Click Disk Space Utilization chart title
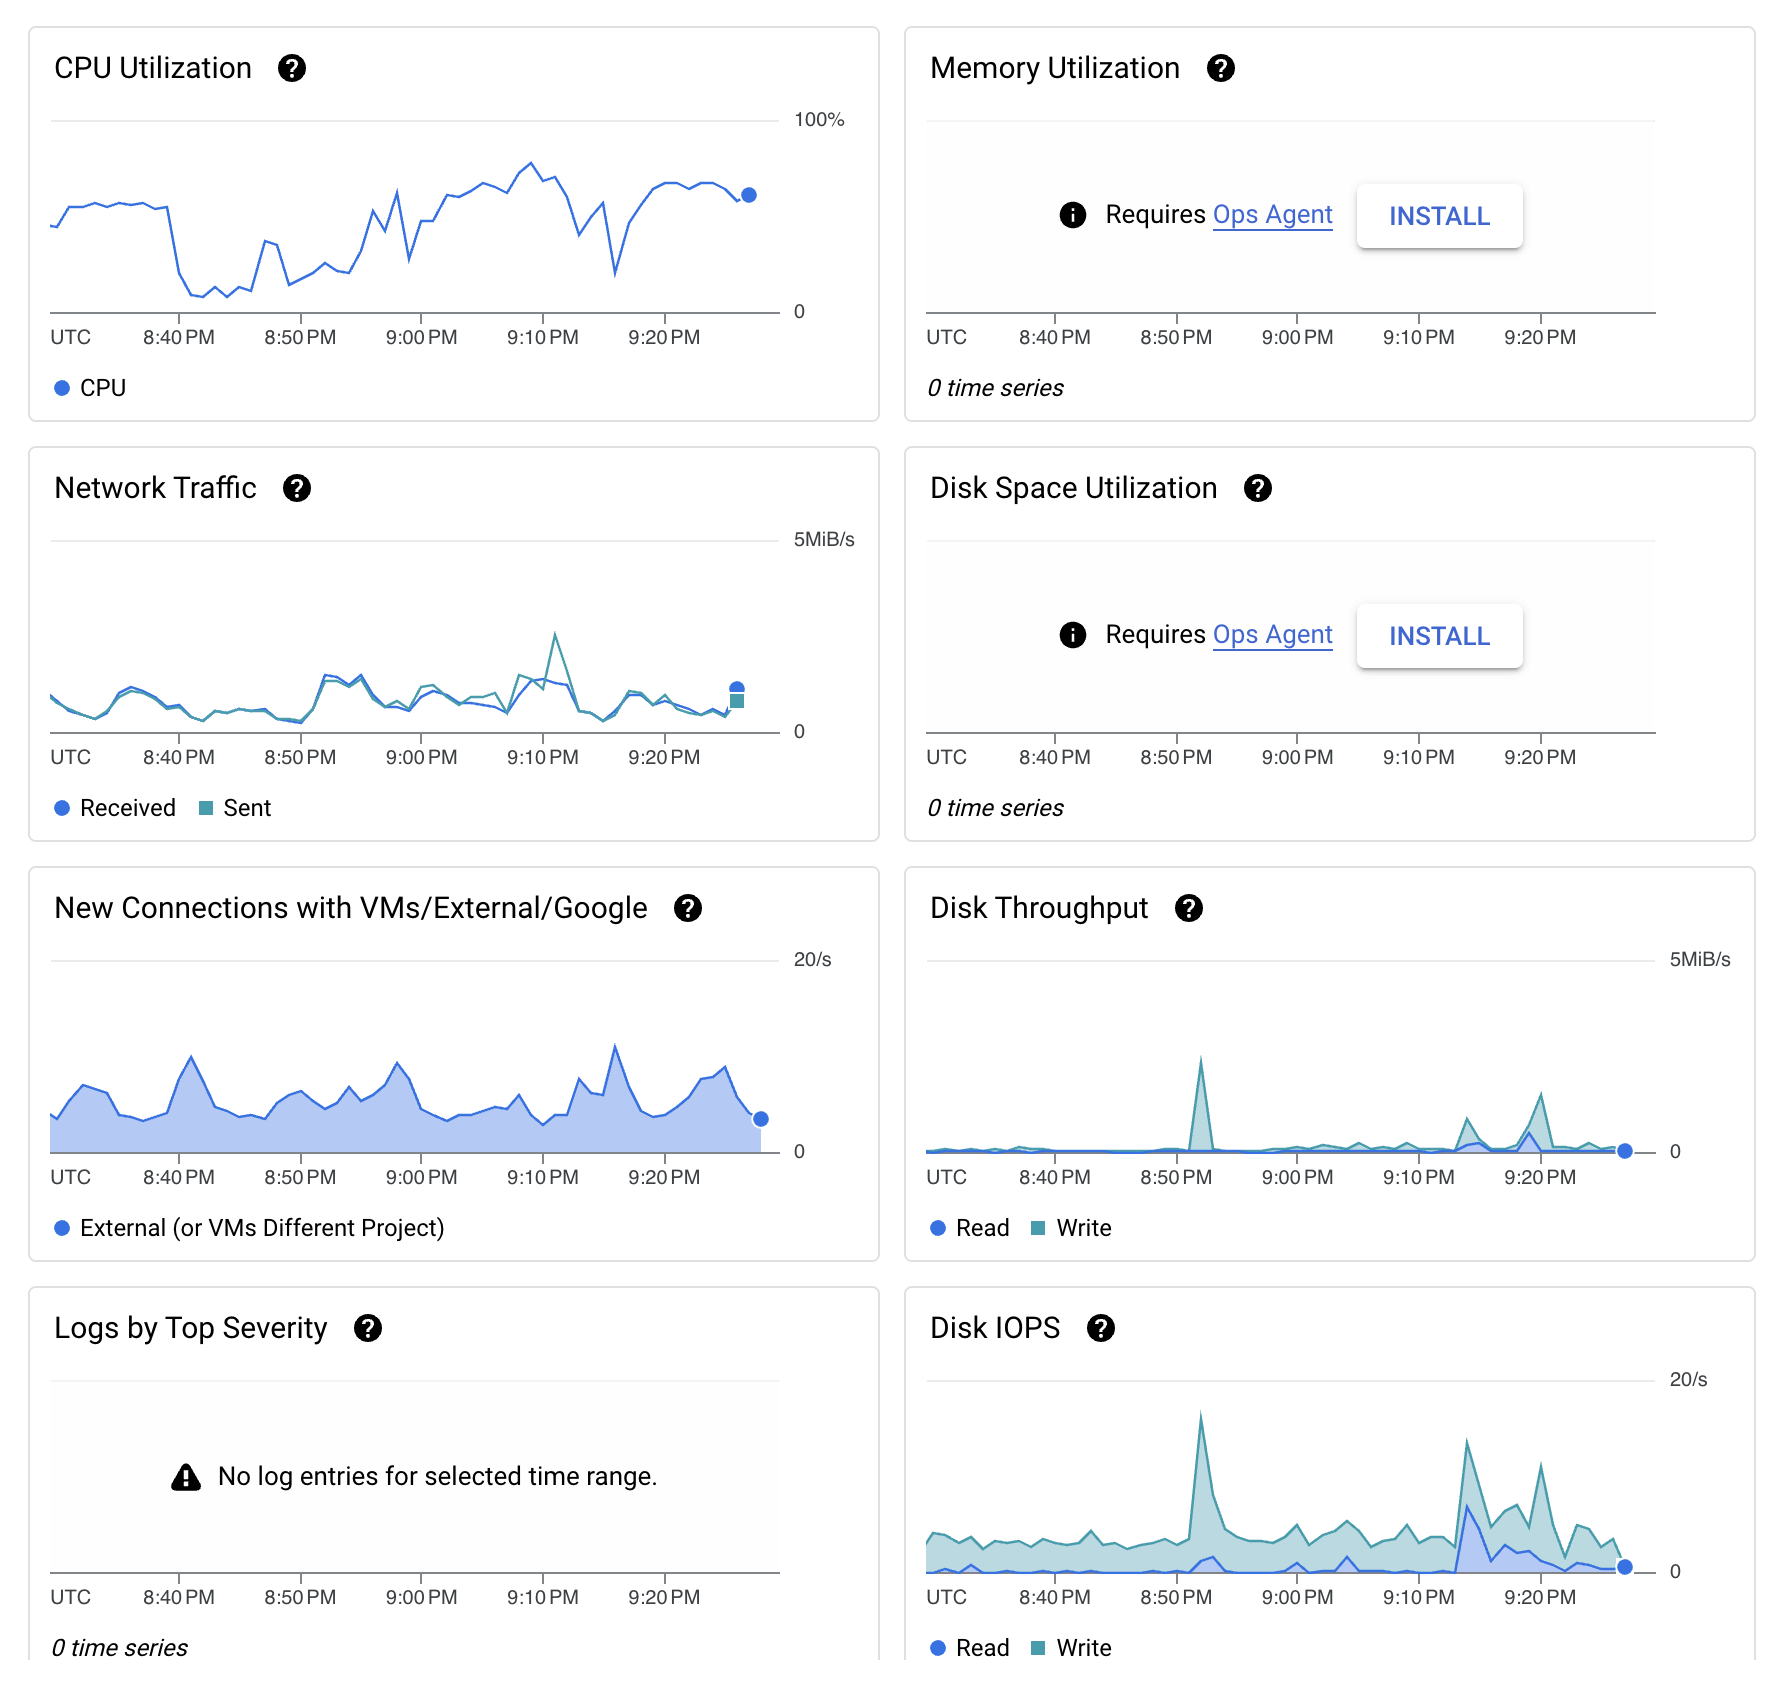Viewport: 1782px width, 1704px height. point(1074,488)
